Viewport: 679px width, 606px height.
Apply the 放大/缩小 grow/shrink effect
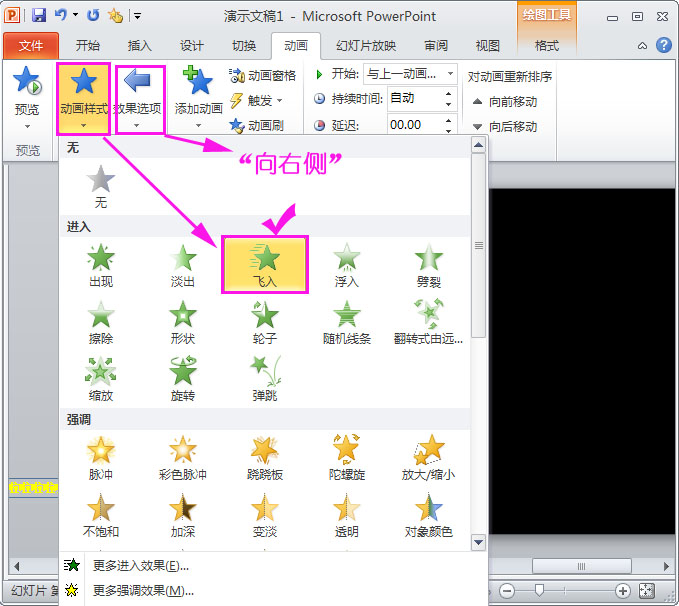tap(428, 458)
